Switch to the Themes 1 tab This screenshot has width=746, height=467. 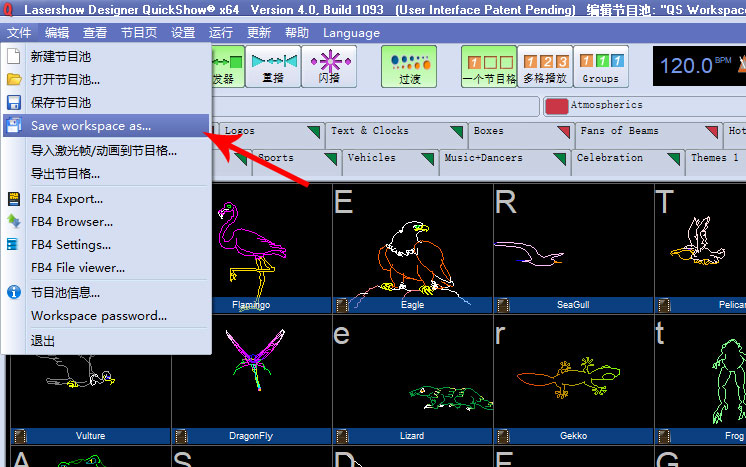click(716, 162)
